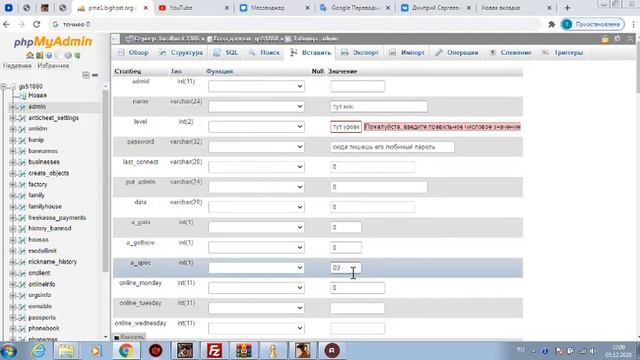Click the level value field
The width and height of the screenshot is (640, 360).
point(346,127)
